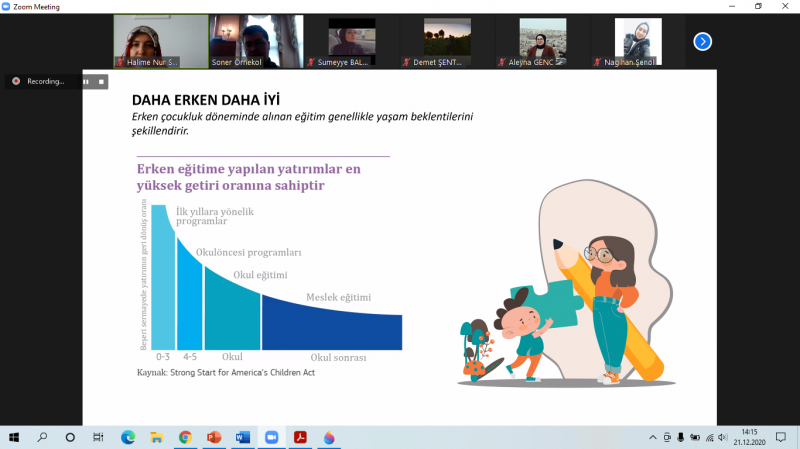Show next participants with blue arrow
Viewport: 800px width, 449px height.
click(x=703, y=41)
